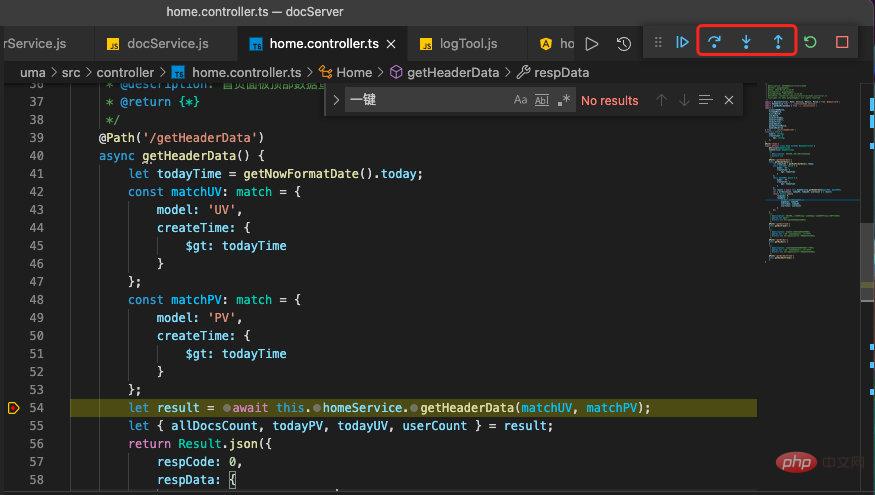Toggle Use Regular Expression in find widget
This screenshot has width=875, height=495.
click(564, 100)
